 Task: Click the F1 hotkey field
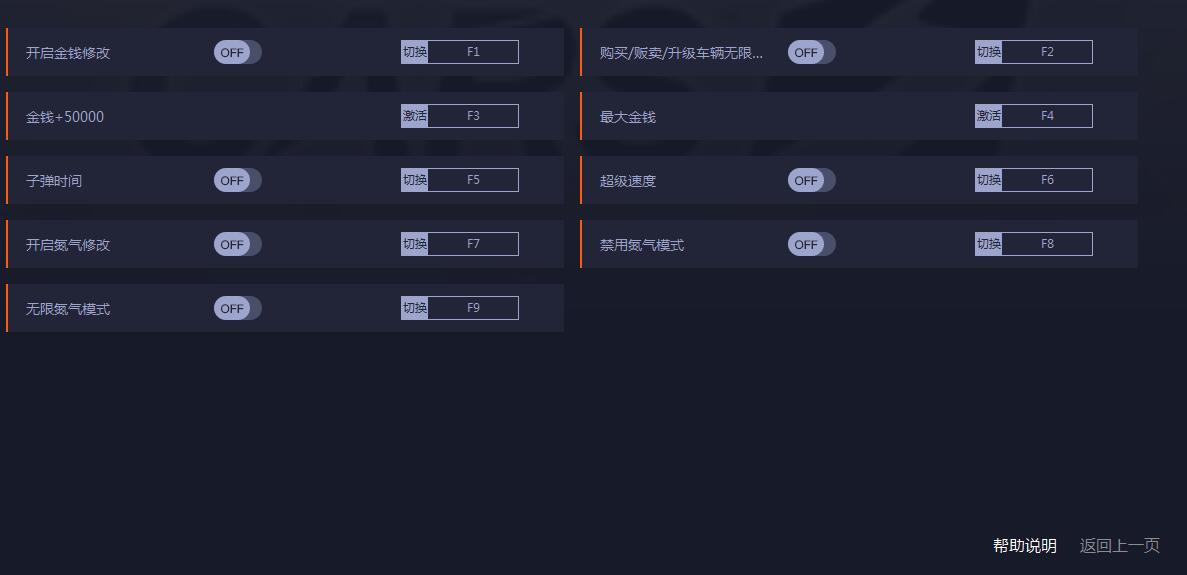(x=473, y=52)
